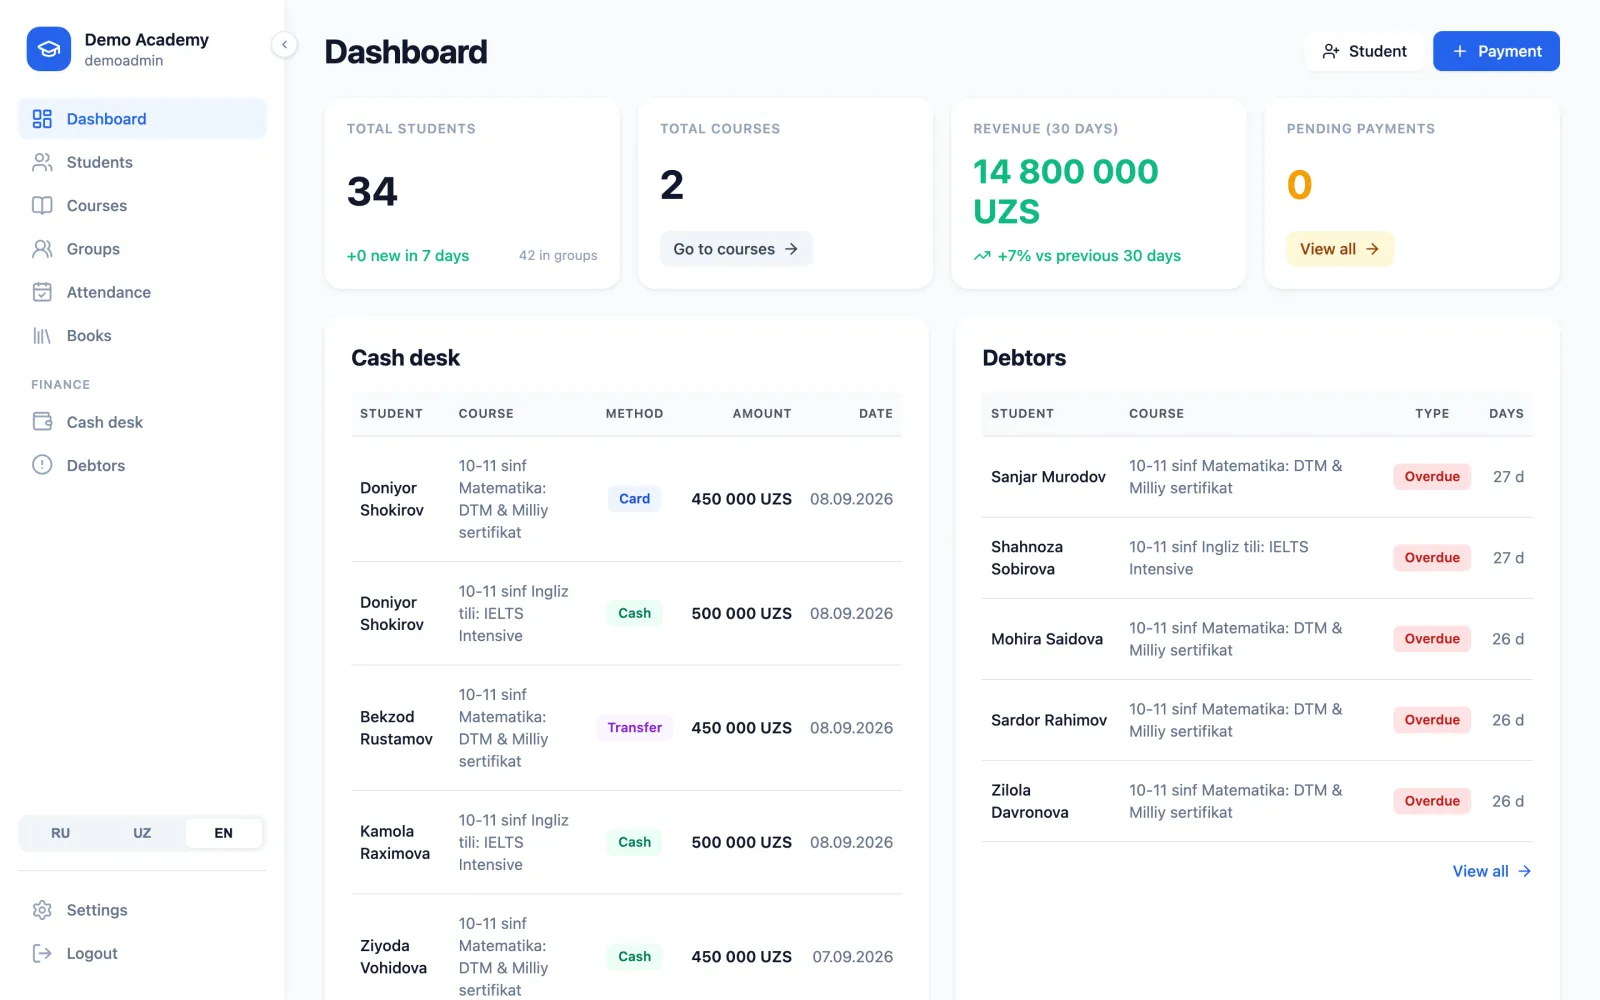Click the add-user icon on Student button
The image size is (1600, 1000).
(1331, 51)
